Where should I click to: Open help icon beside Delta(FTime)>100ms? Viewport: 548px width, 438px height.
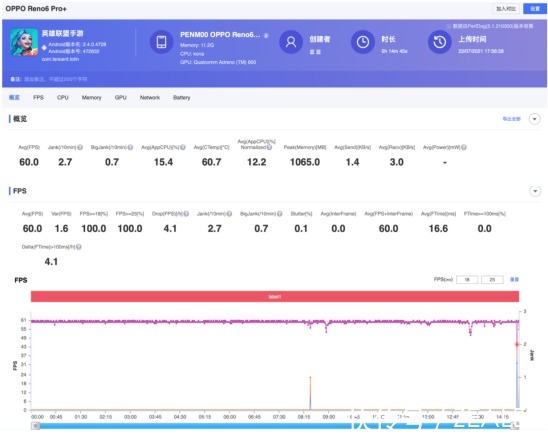click(79, 247)
